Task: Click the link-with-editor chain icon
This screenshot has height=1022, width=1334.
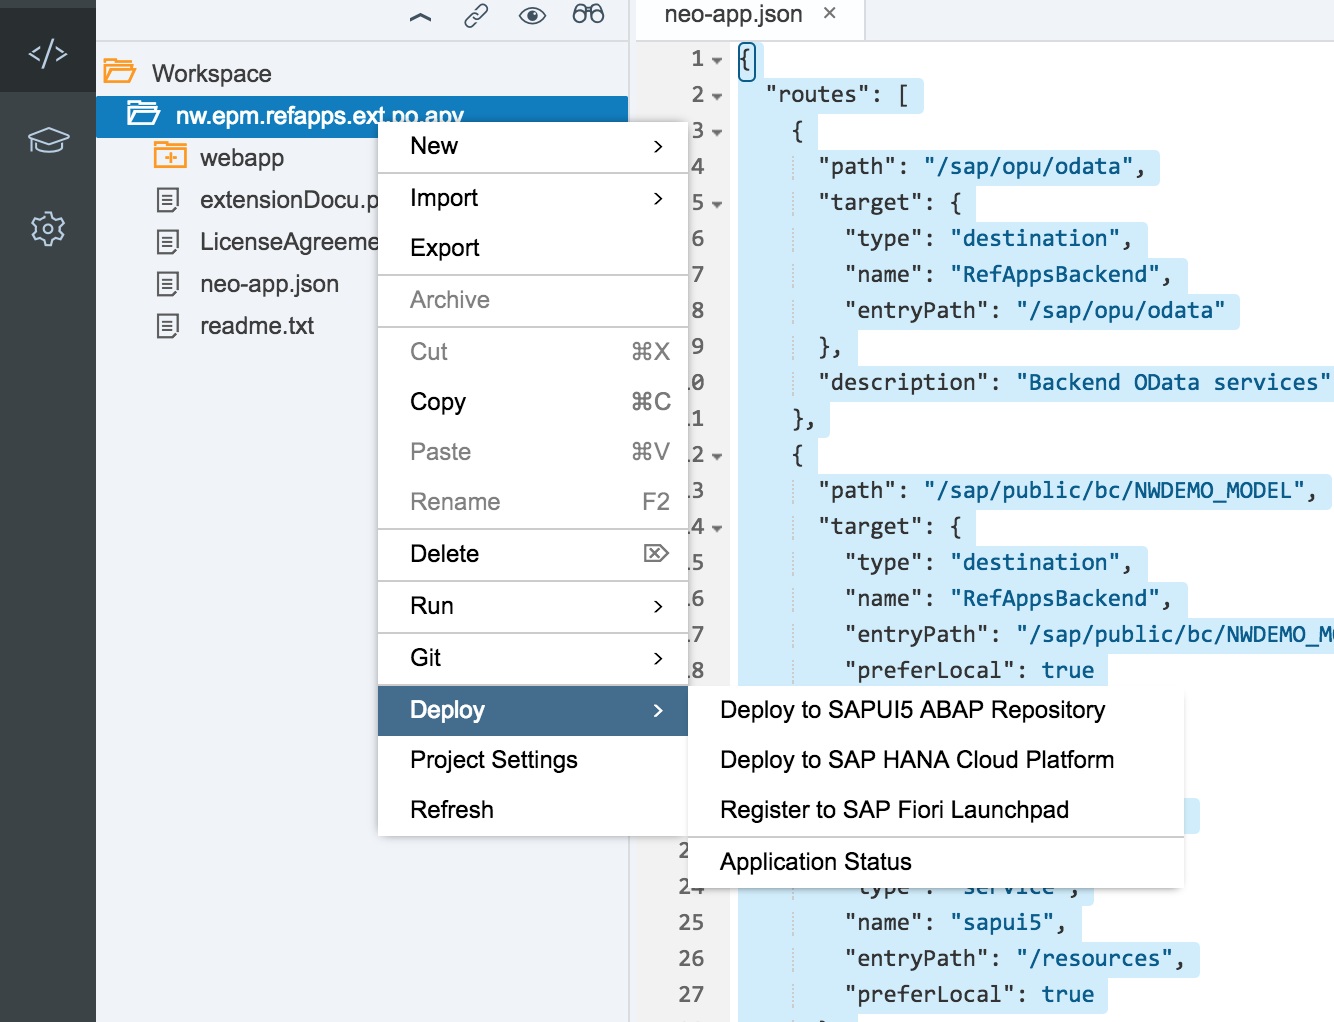Action: point(476,15)
